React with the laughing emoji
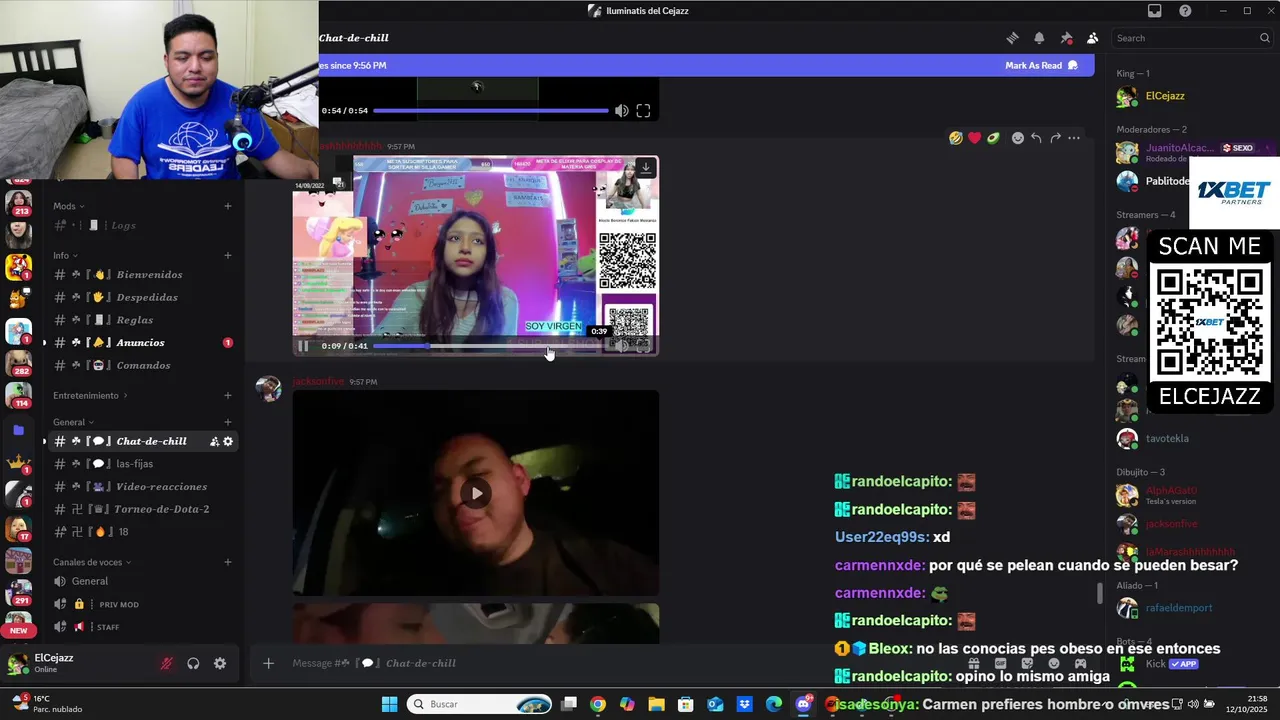The width and height of the screenshot is (1280, 720). pyautogui.click(x=956, y=138)
